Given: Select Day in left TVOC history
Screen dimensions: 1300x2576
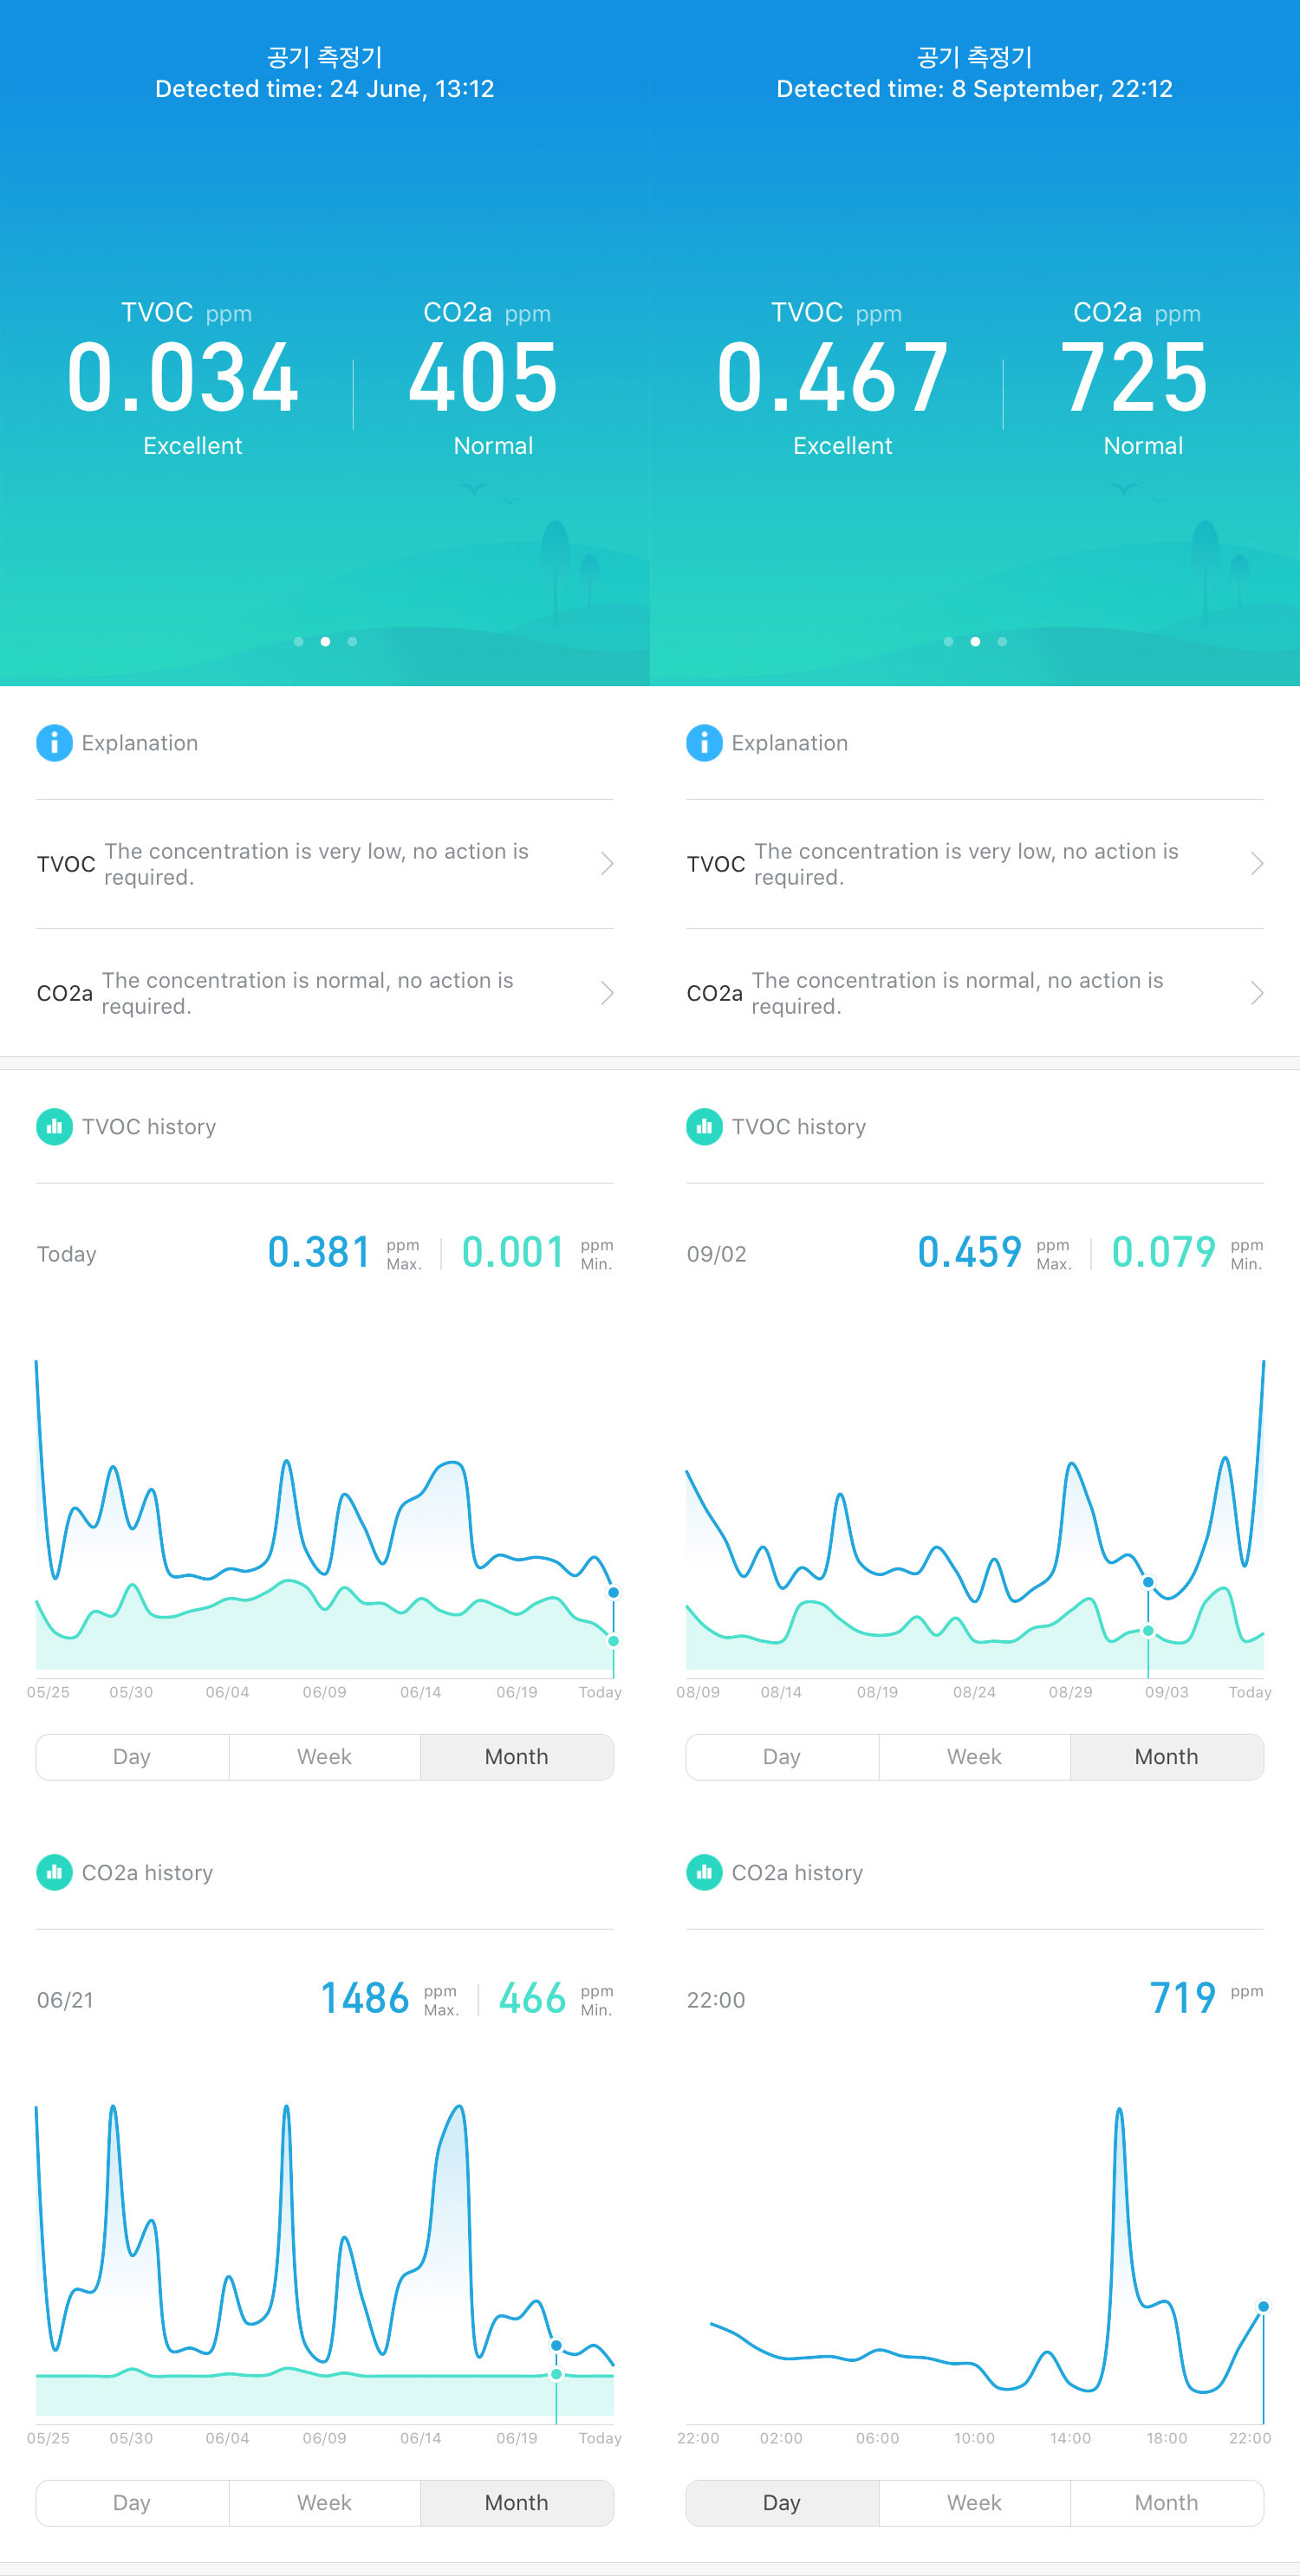Looking at the screenshot, I should tap(132, 1757).
